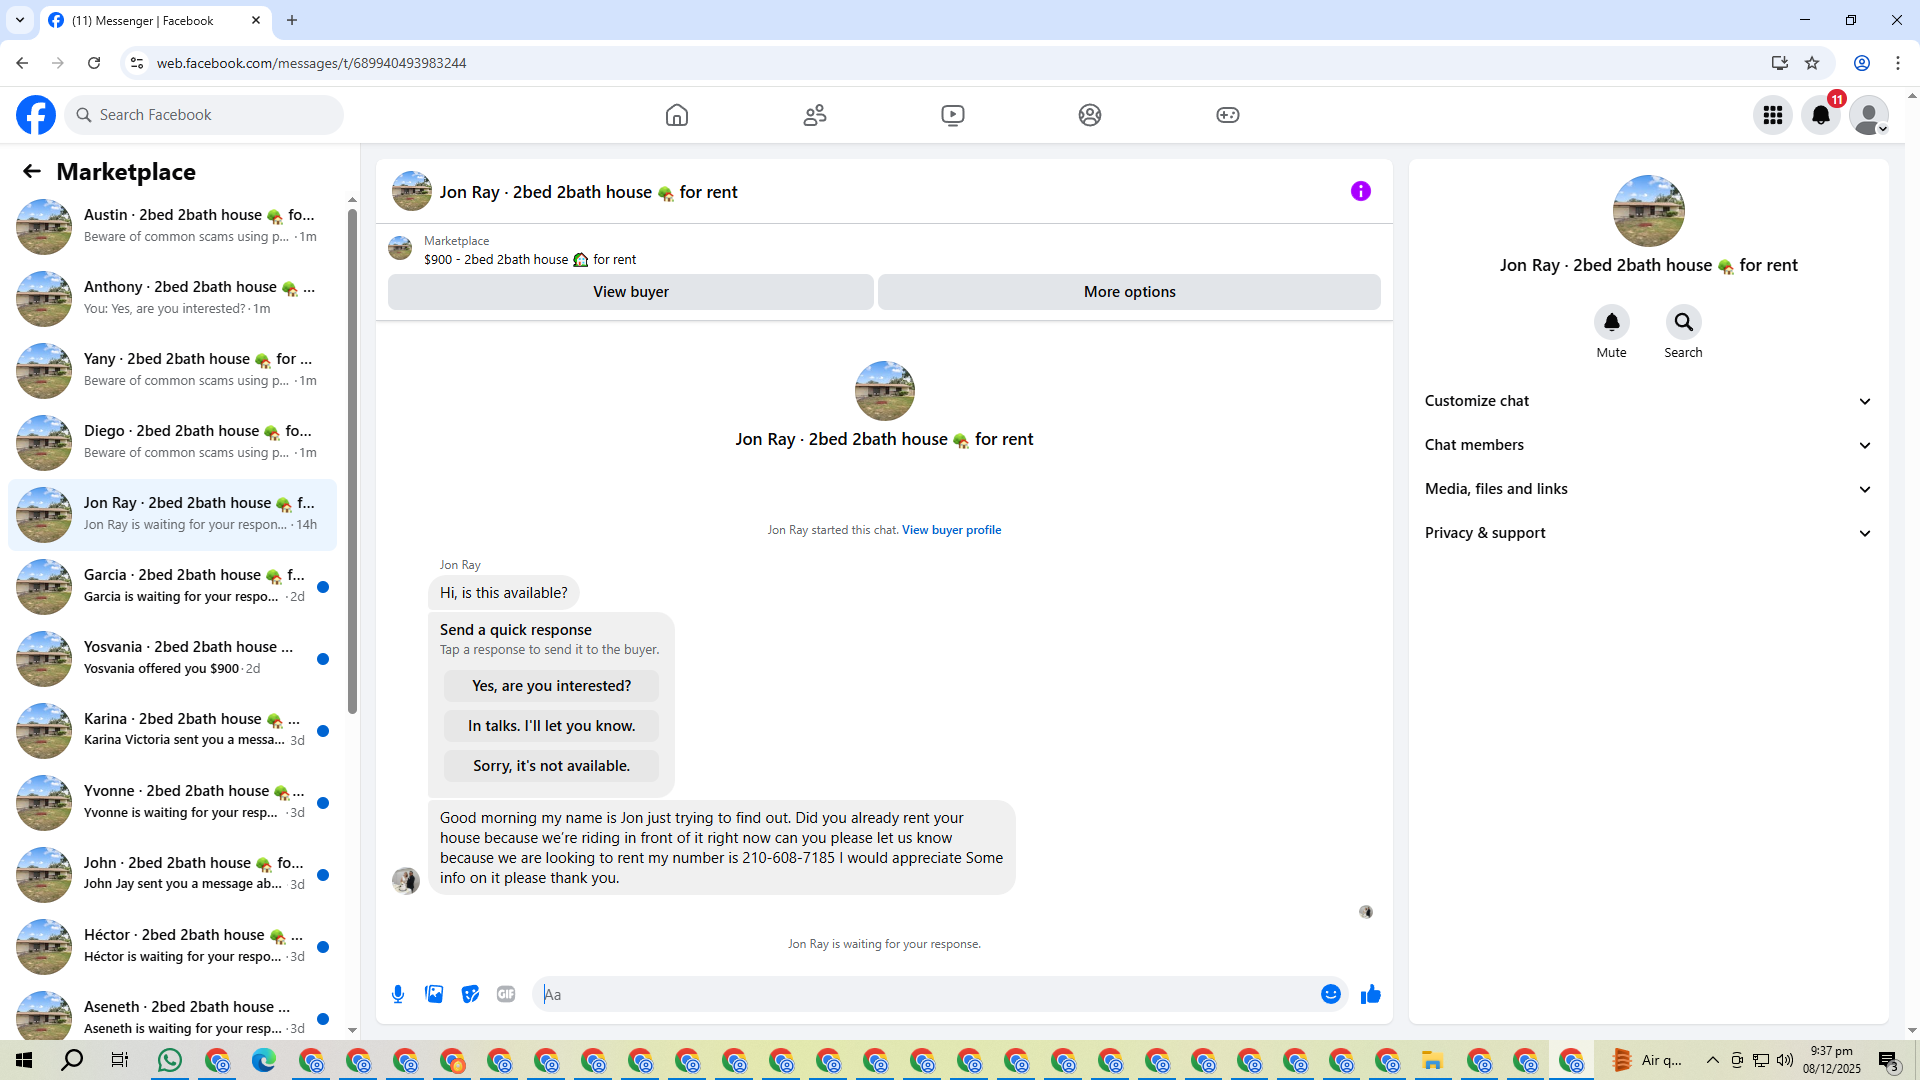Click the browser address bar URL
This screenshot has height=1080, width=1920.
[311, 63]
